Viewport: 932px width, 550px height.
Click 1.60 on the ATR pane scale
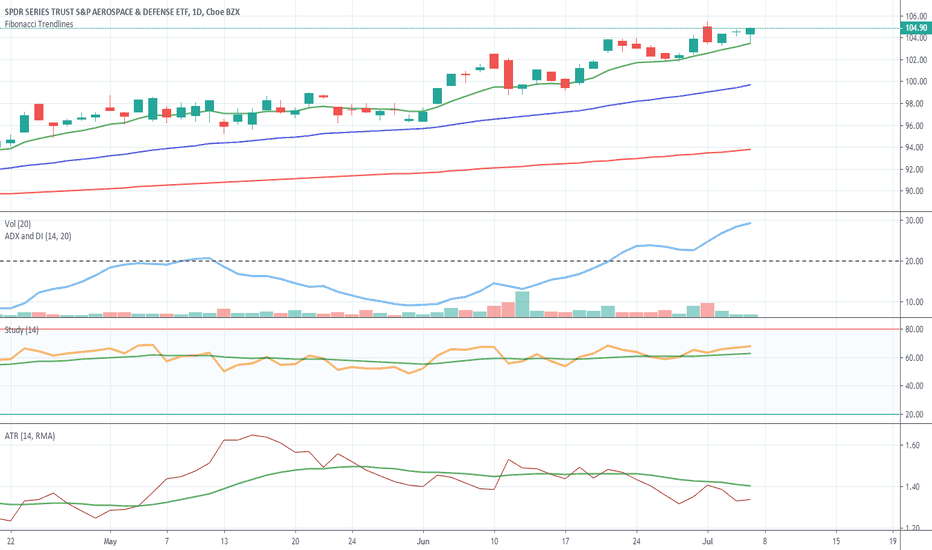[912, 445]
